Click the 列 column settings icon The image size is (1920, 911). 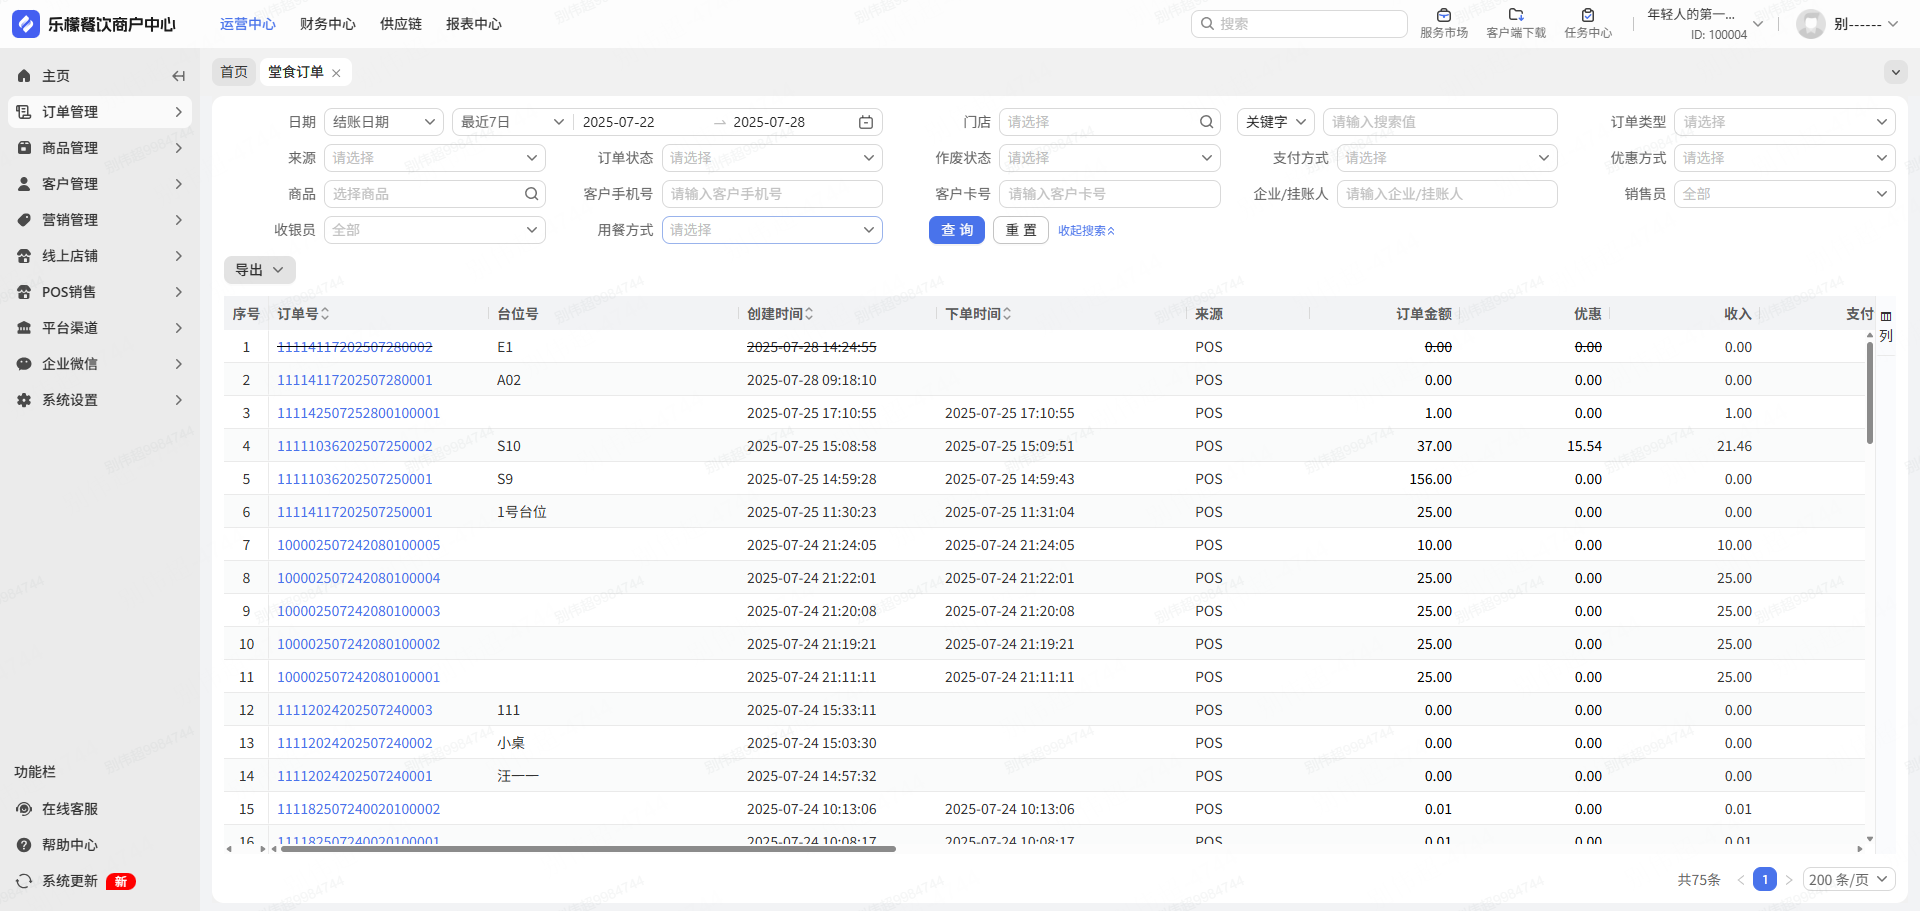(1886, 317)
